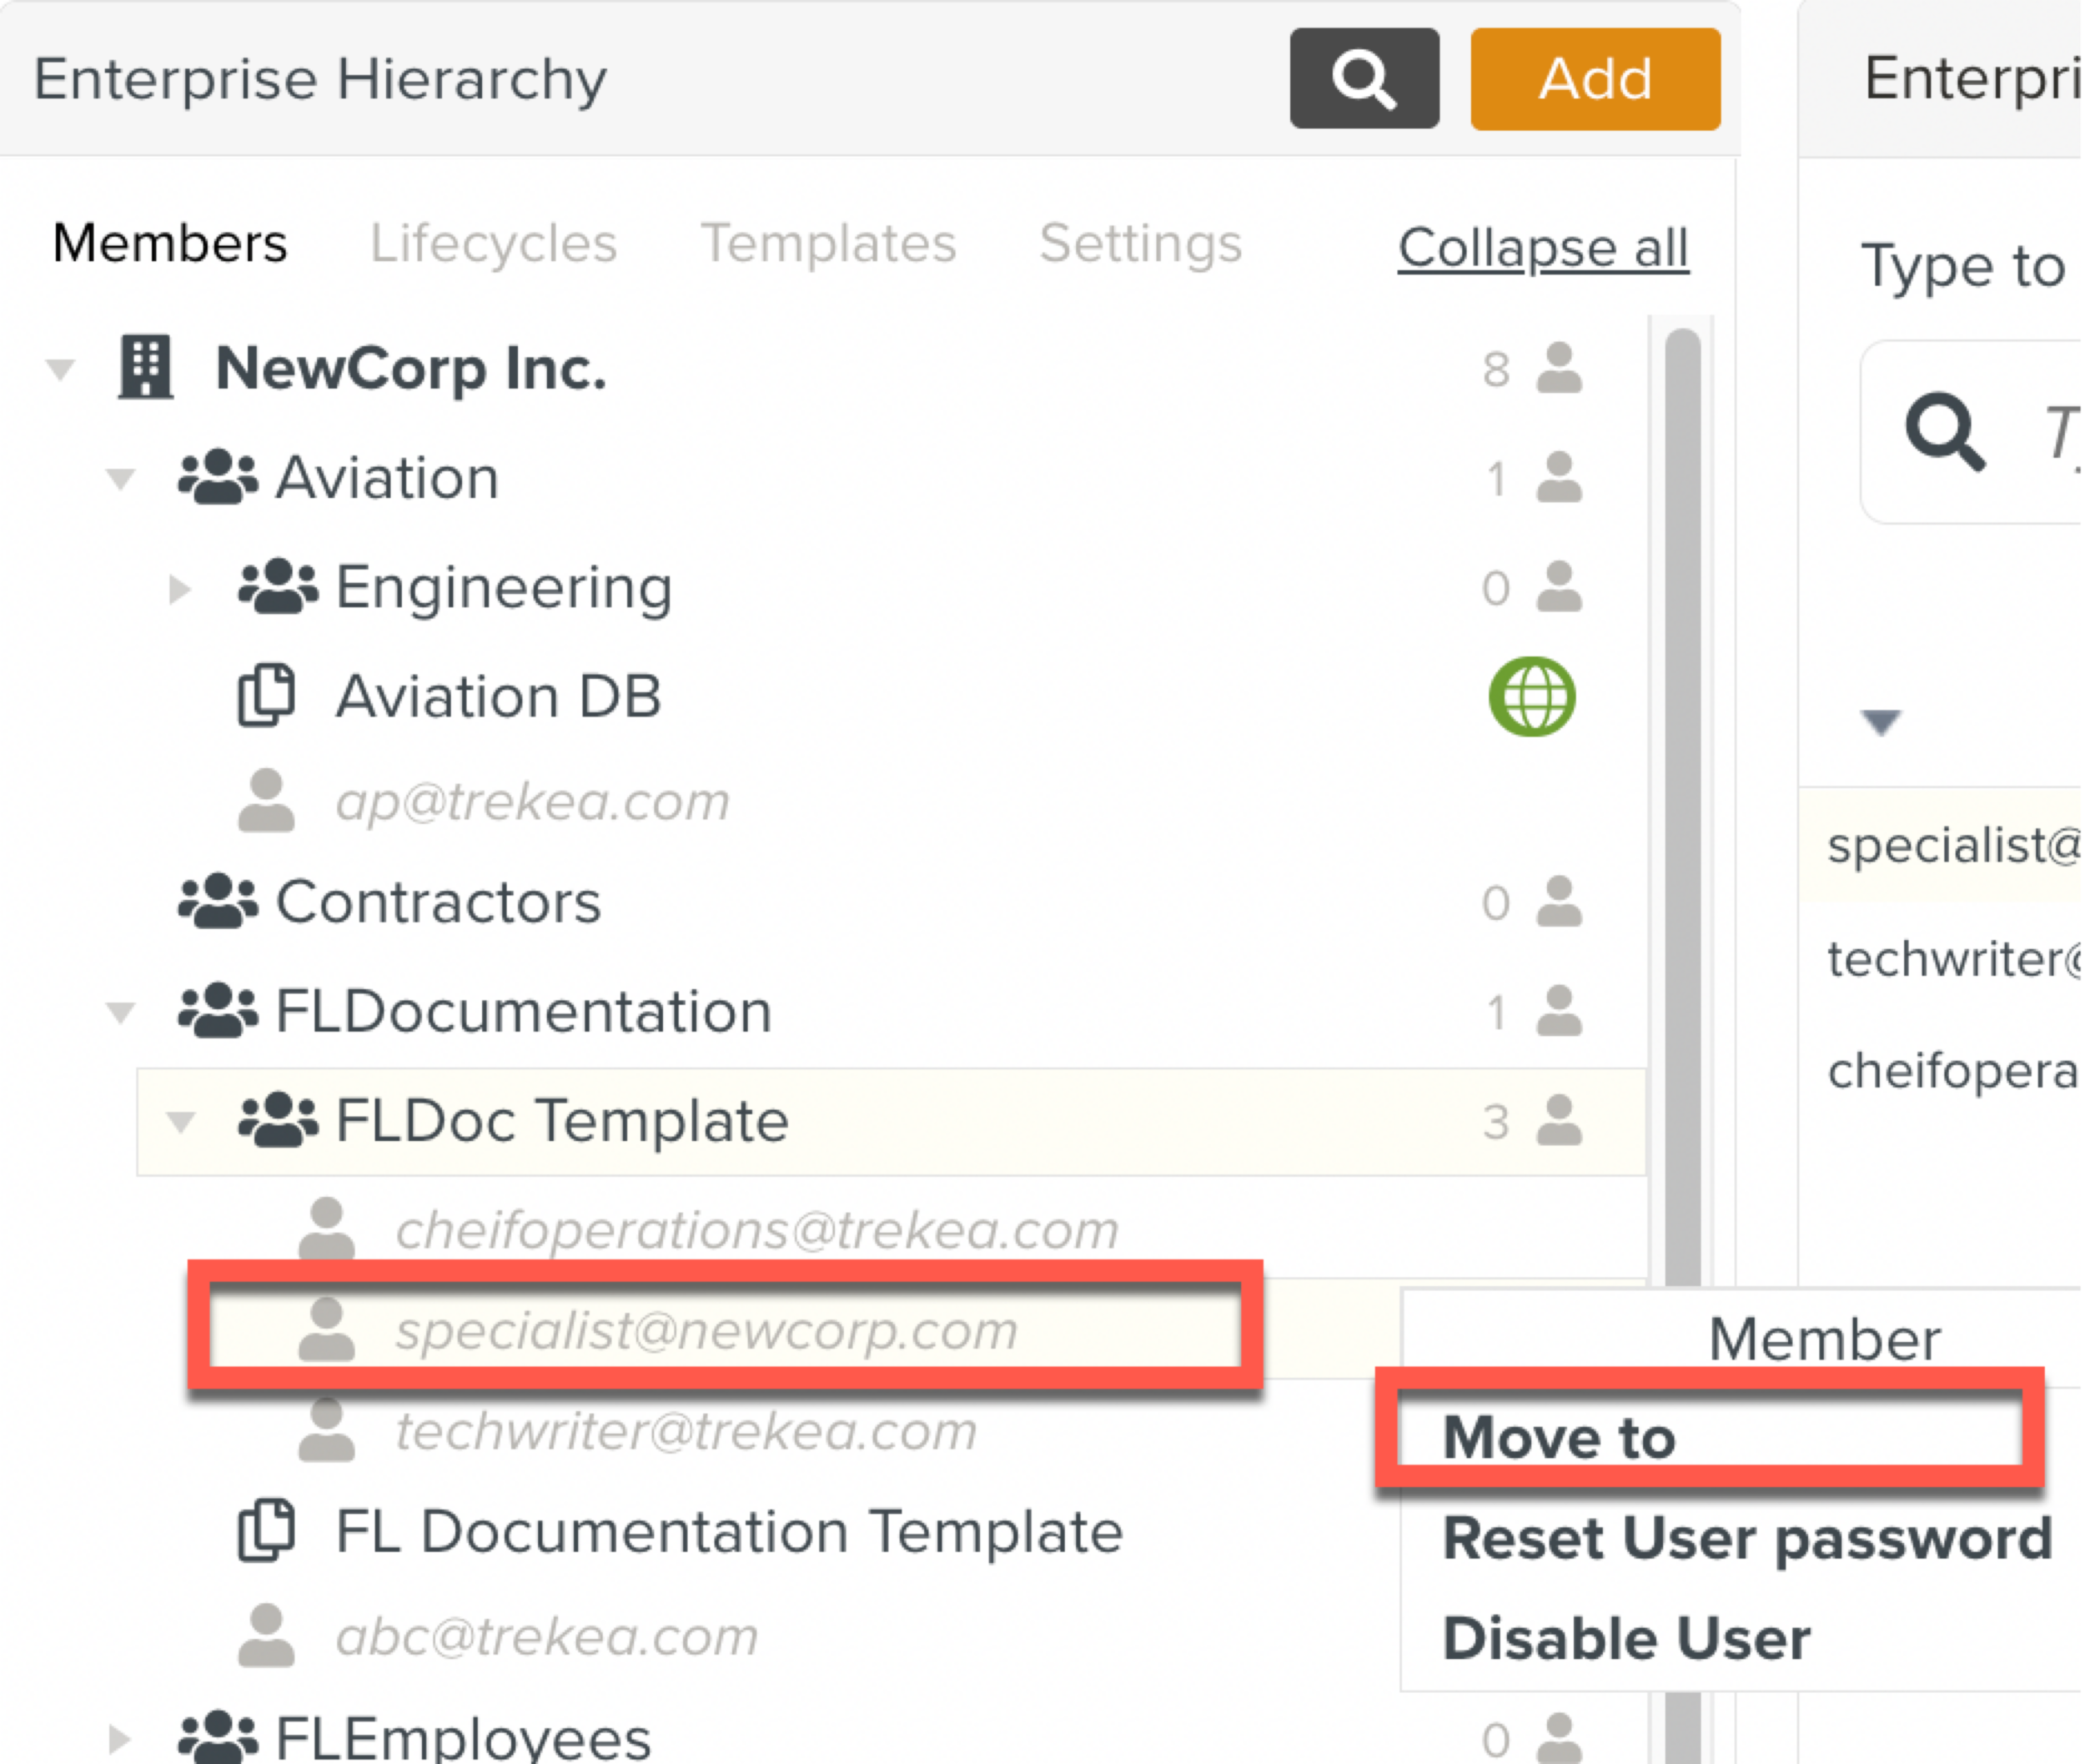Click user icon beside abc@trekea.com
Screen dimensions: 2085x1764
coord(266,1636)
